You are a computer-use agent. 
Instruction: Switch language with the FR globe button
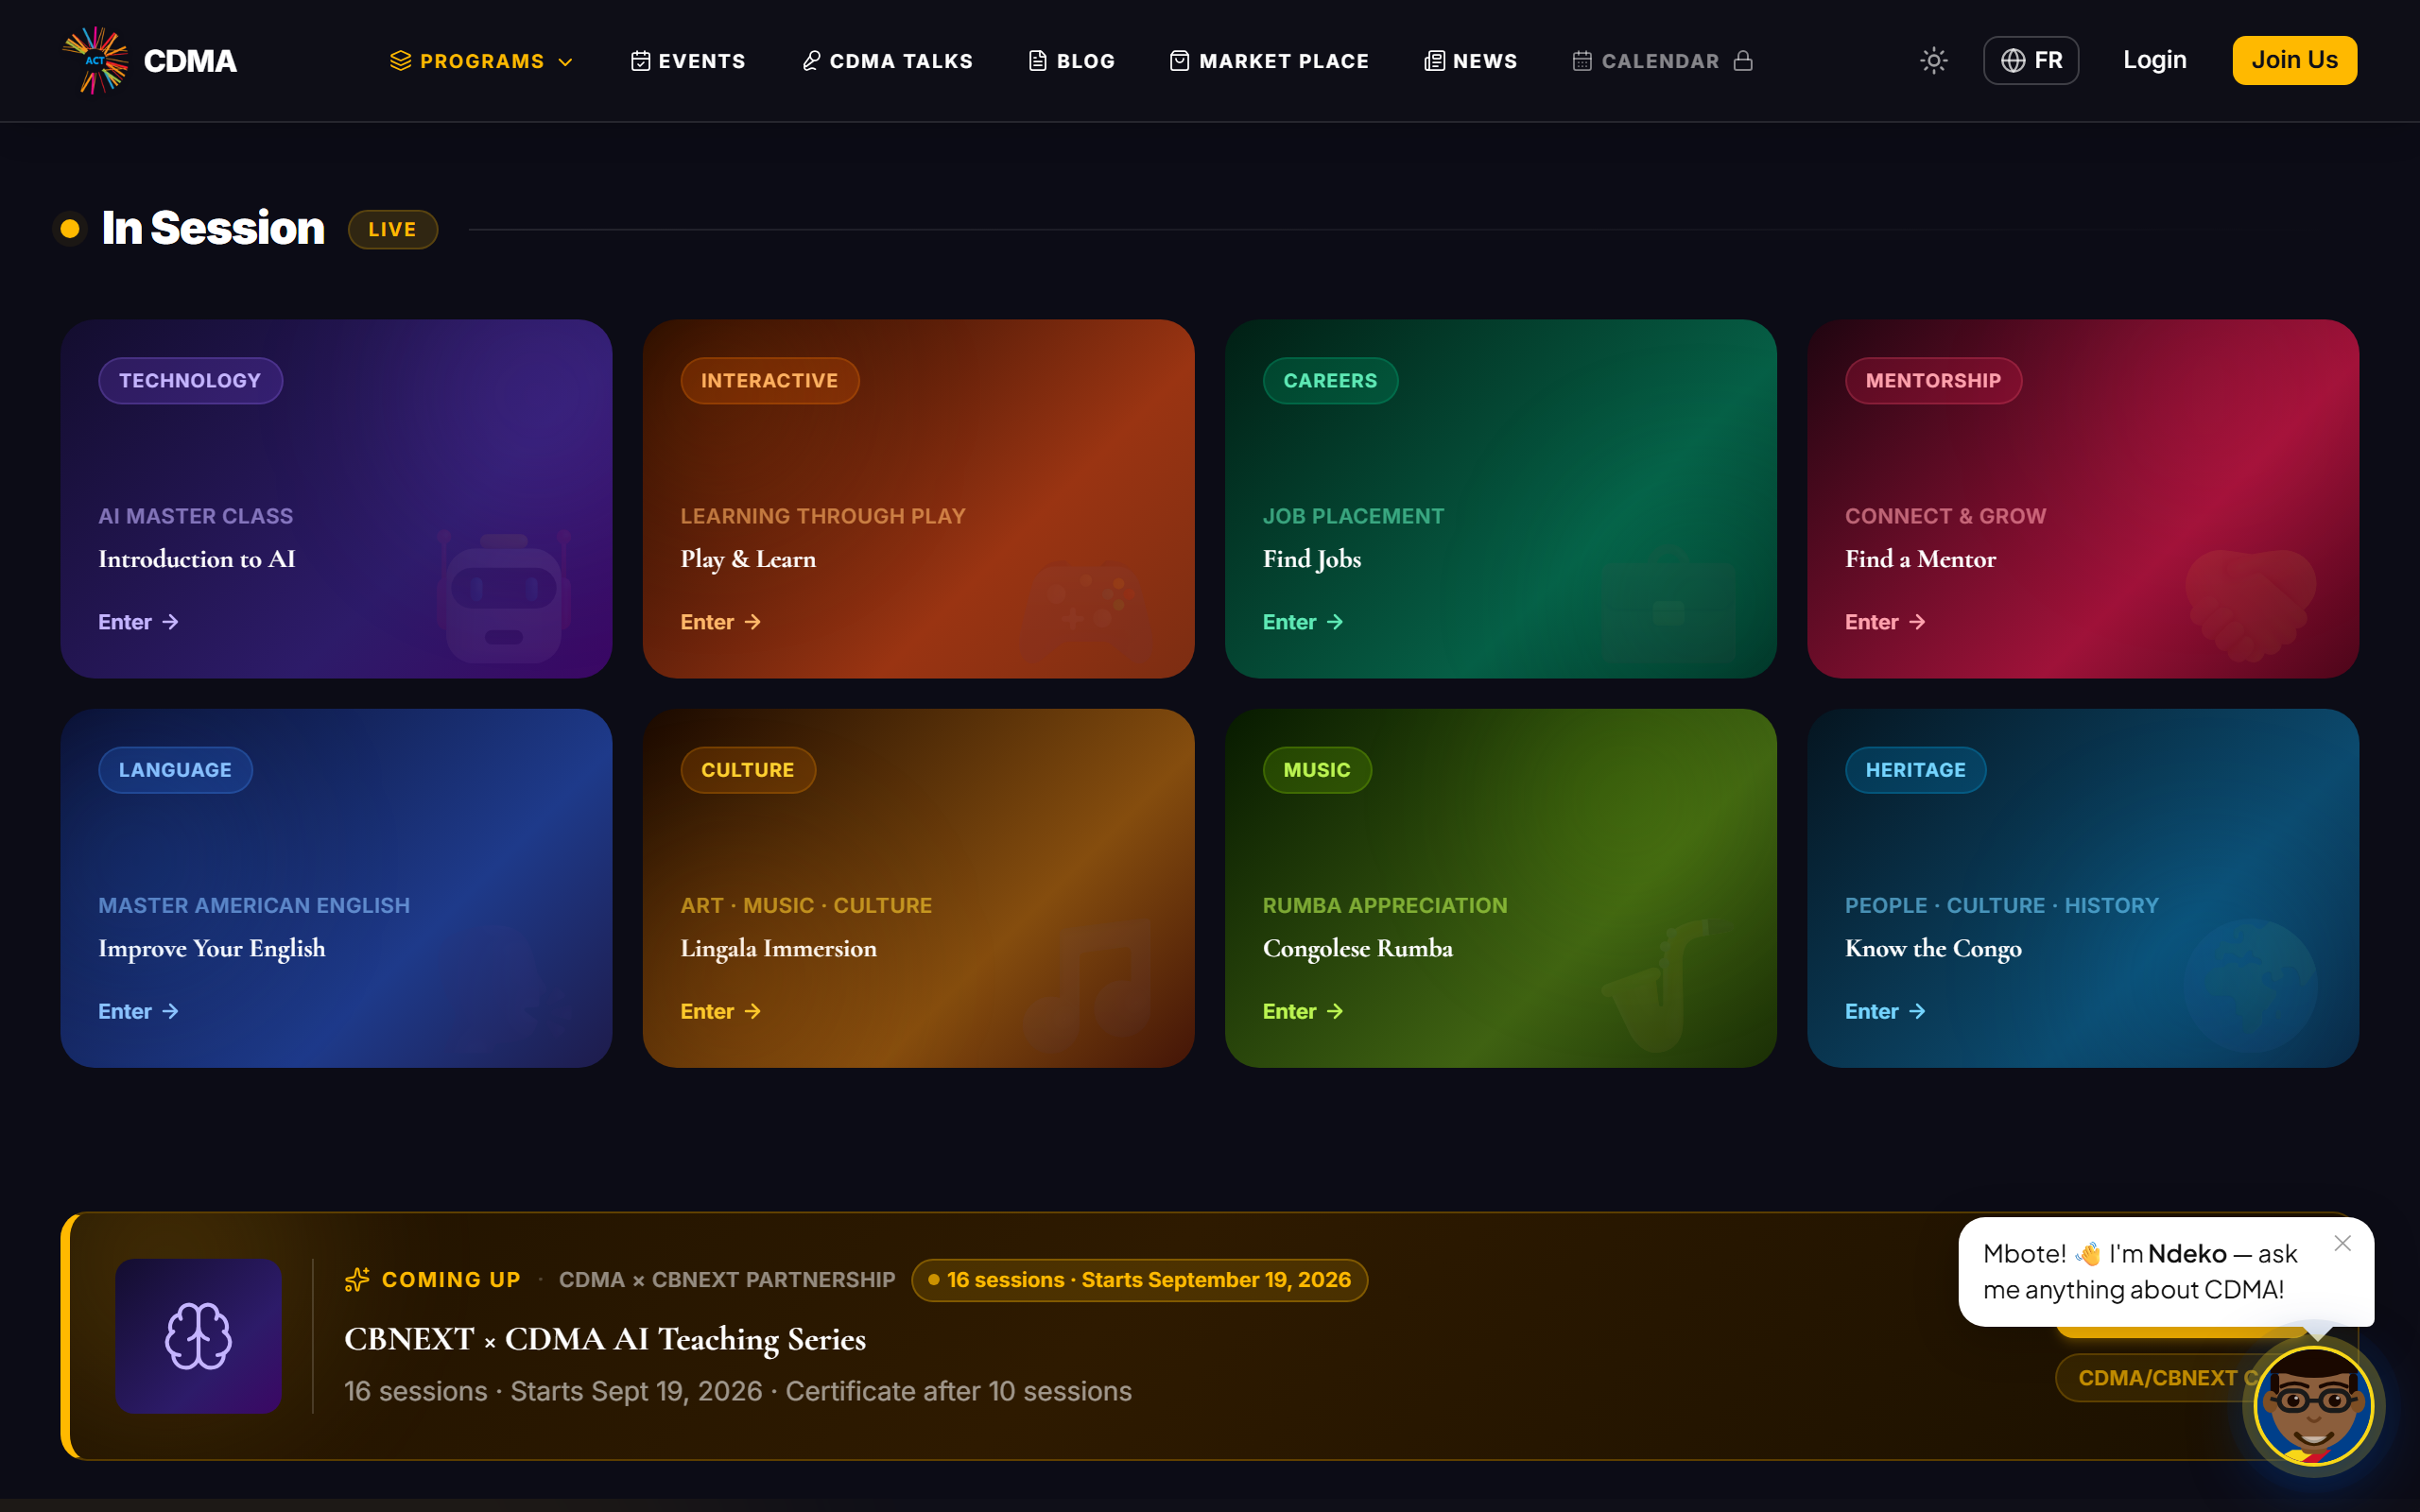pyautogui.click(x=2030, y=60)
